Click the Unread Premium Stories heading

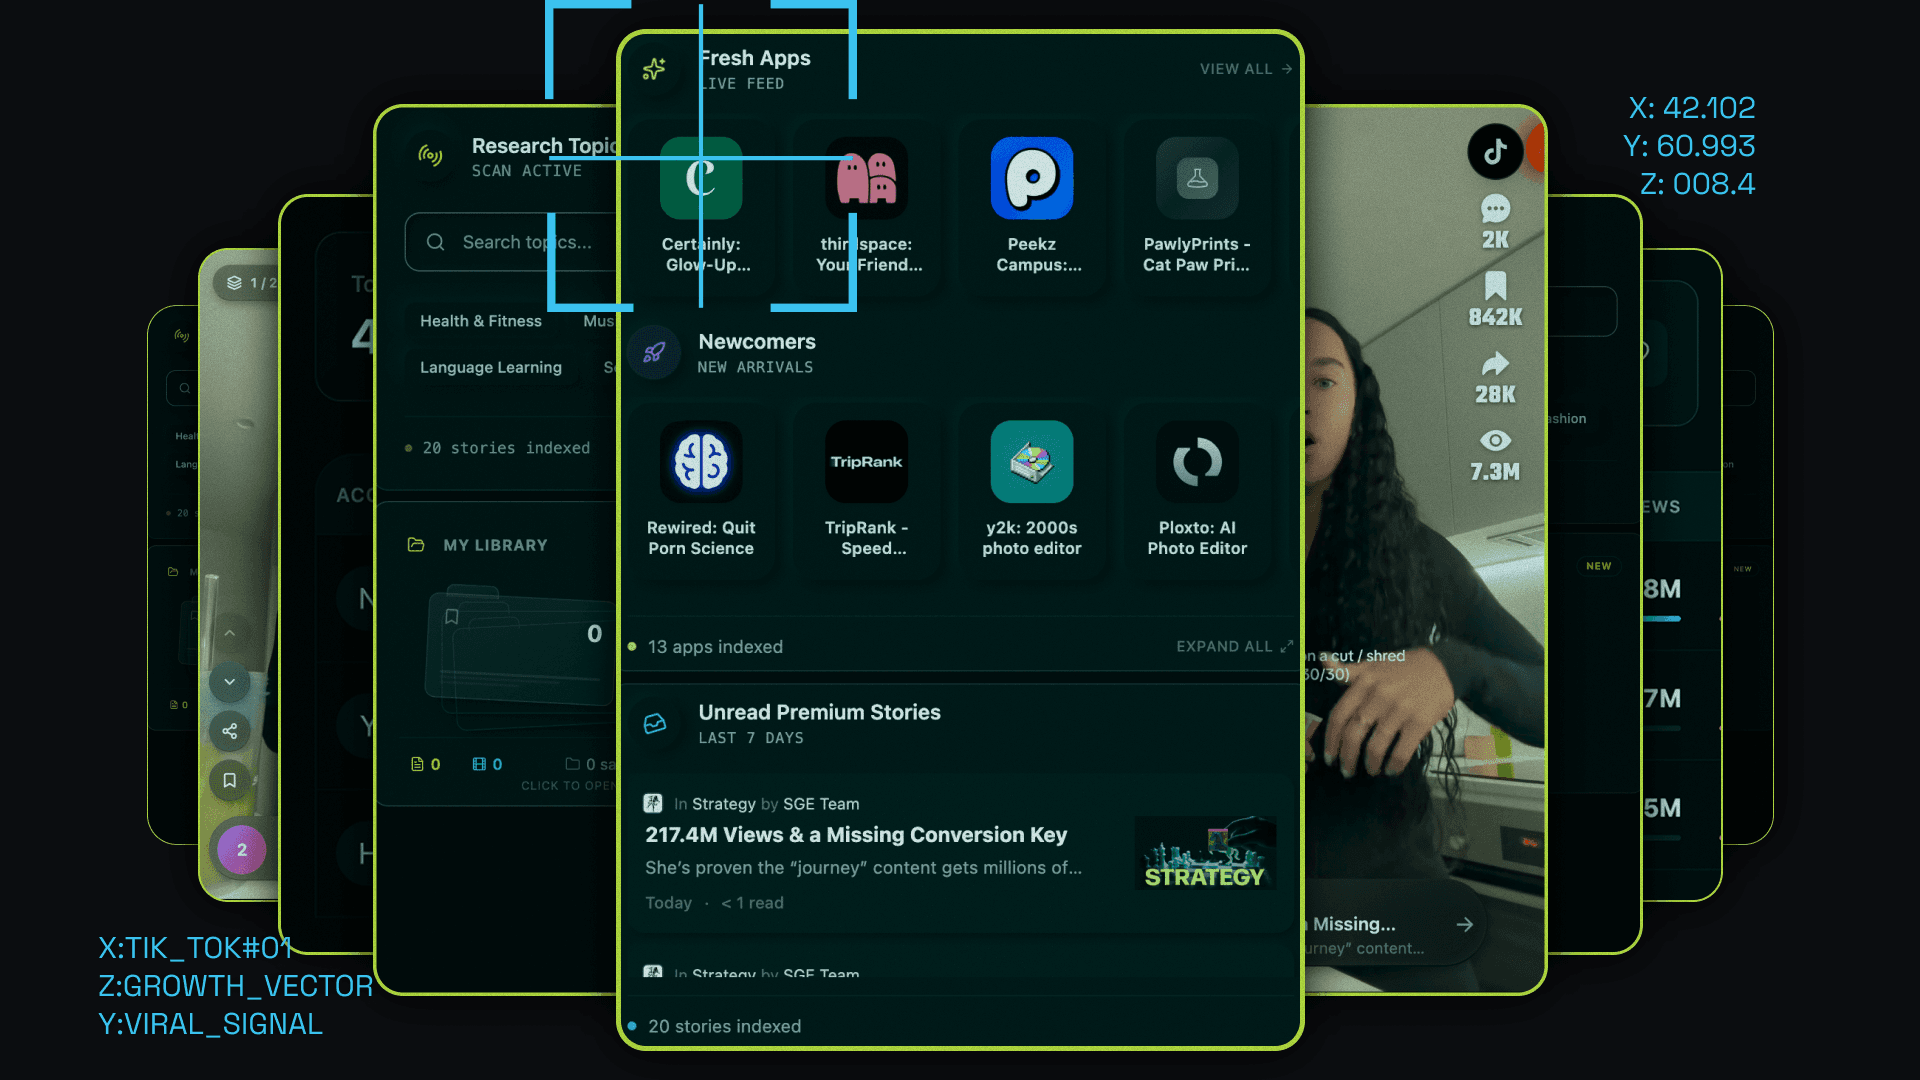click(819, 713)
